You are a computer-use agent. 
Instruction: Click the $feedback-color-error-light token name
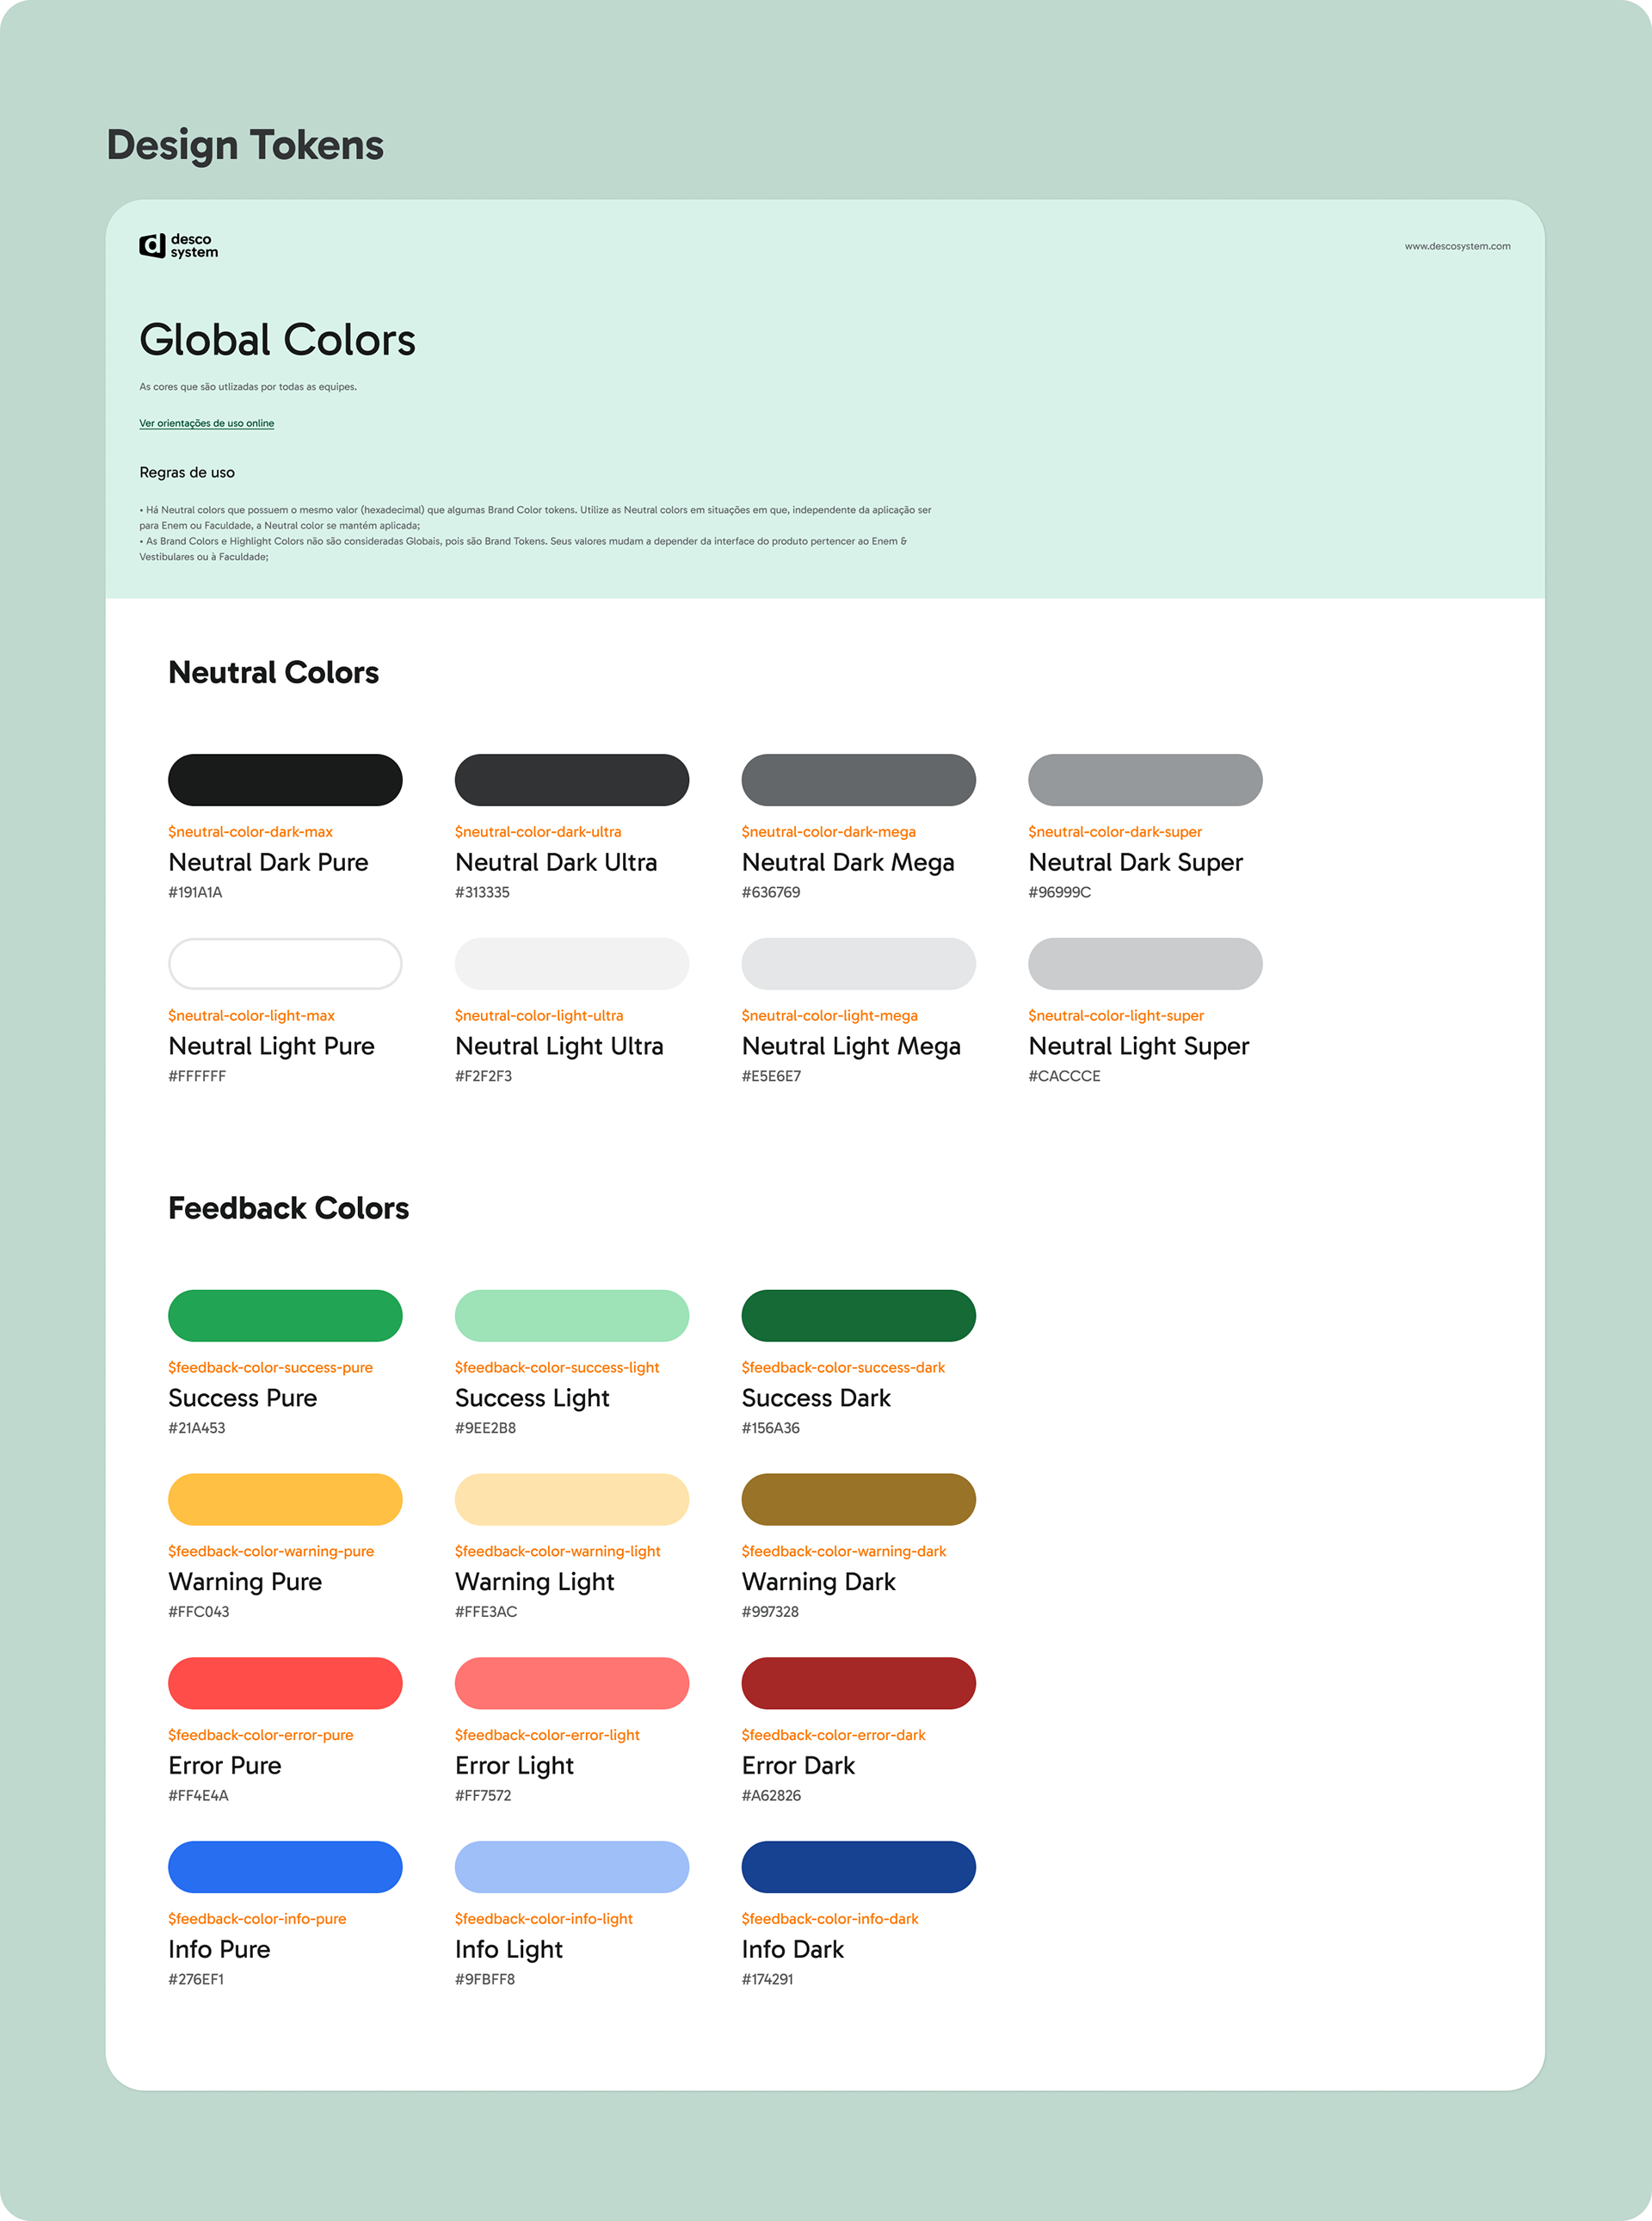[x=547, y=1735]
